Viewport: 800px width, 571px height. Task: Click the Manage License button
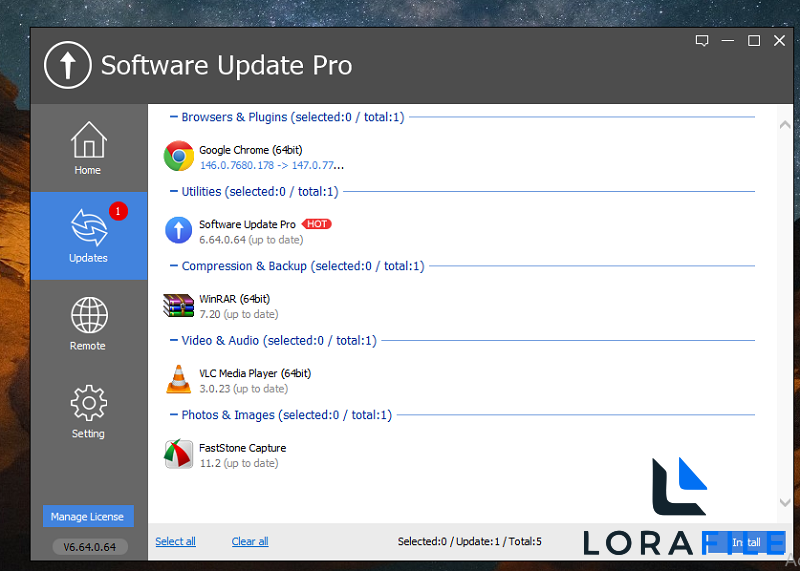point(88,516)
